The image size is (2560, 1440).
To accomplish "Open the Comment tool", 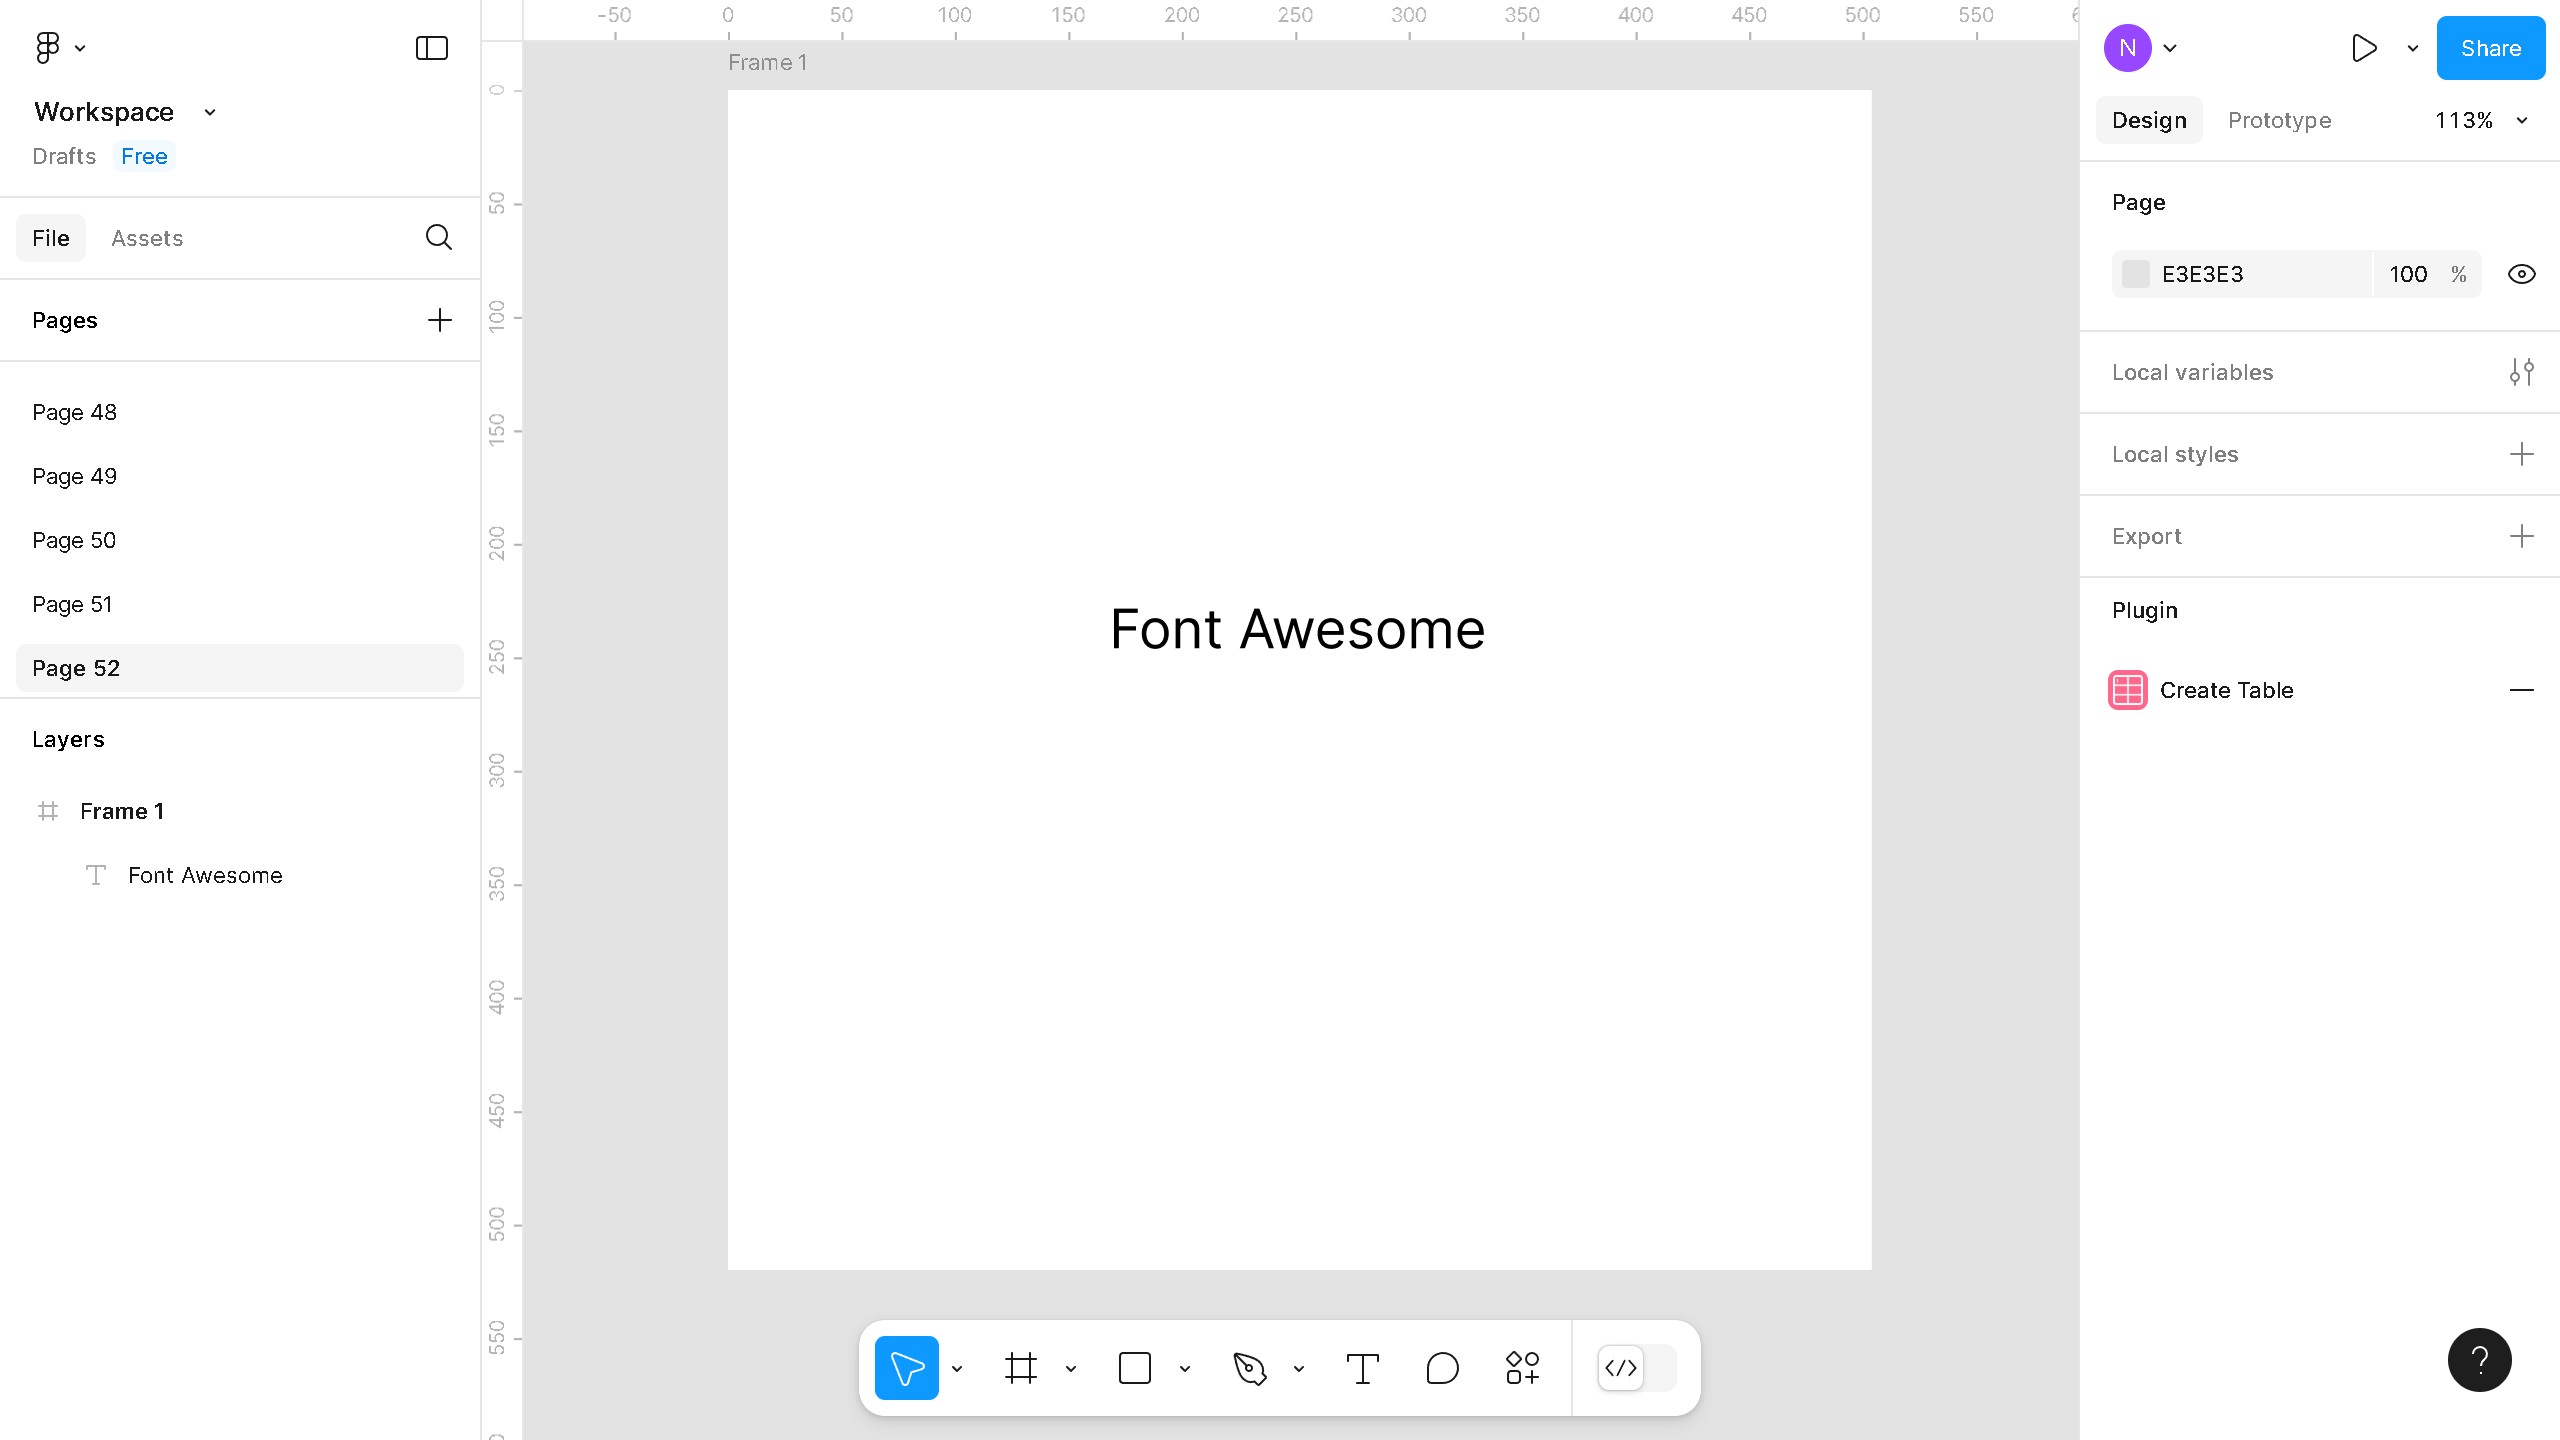I will click(1441, 1367).
